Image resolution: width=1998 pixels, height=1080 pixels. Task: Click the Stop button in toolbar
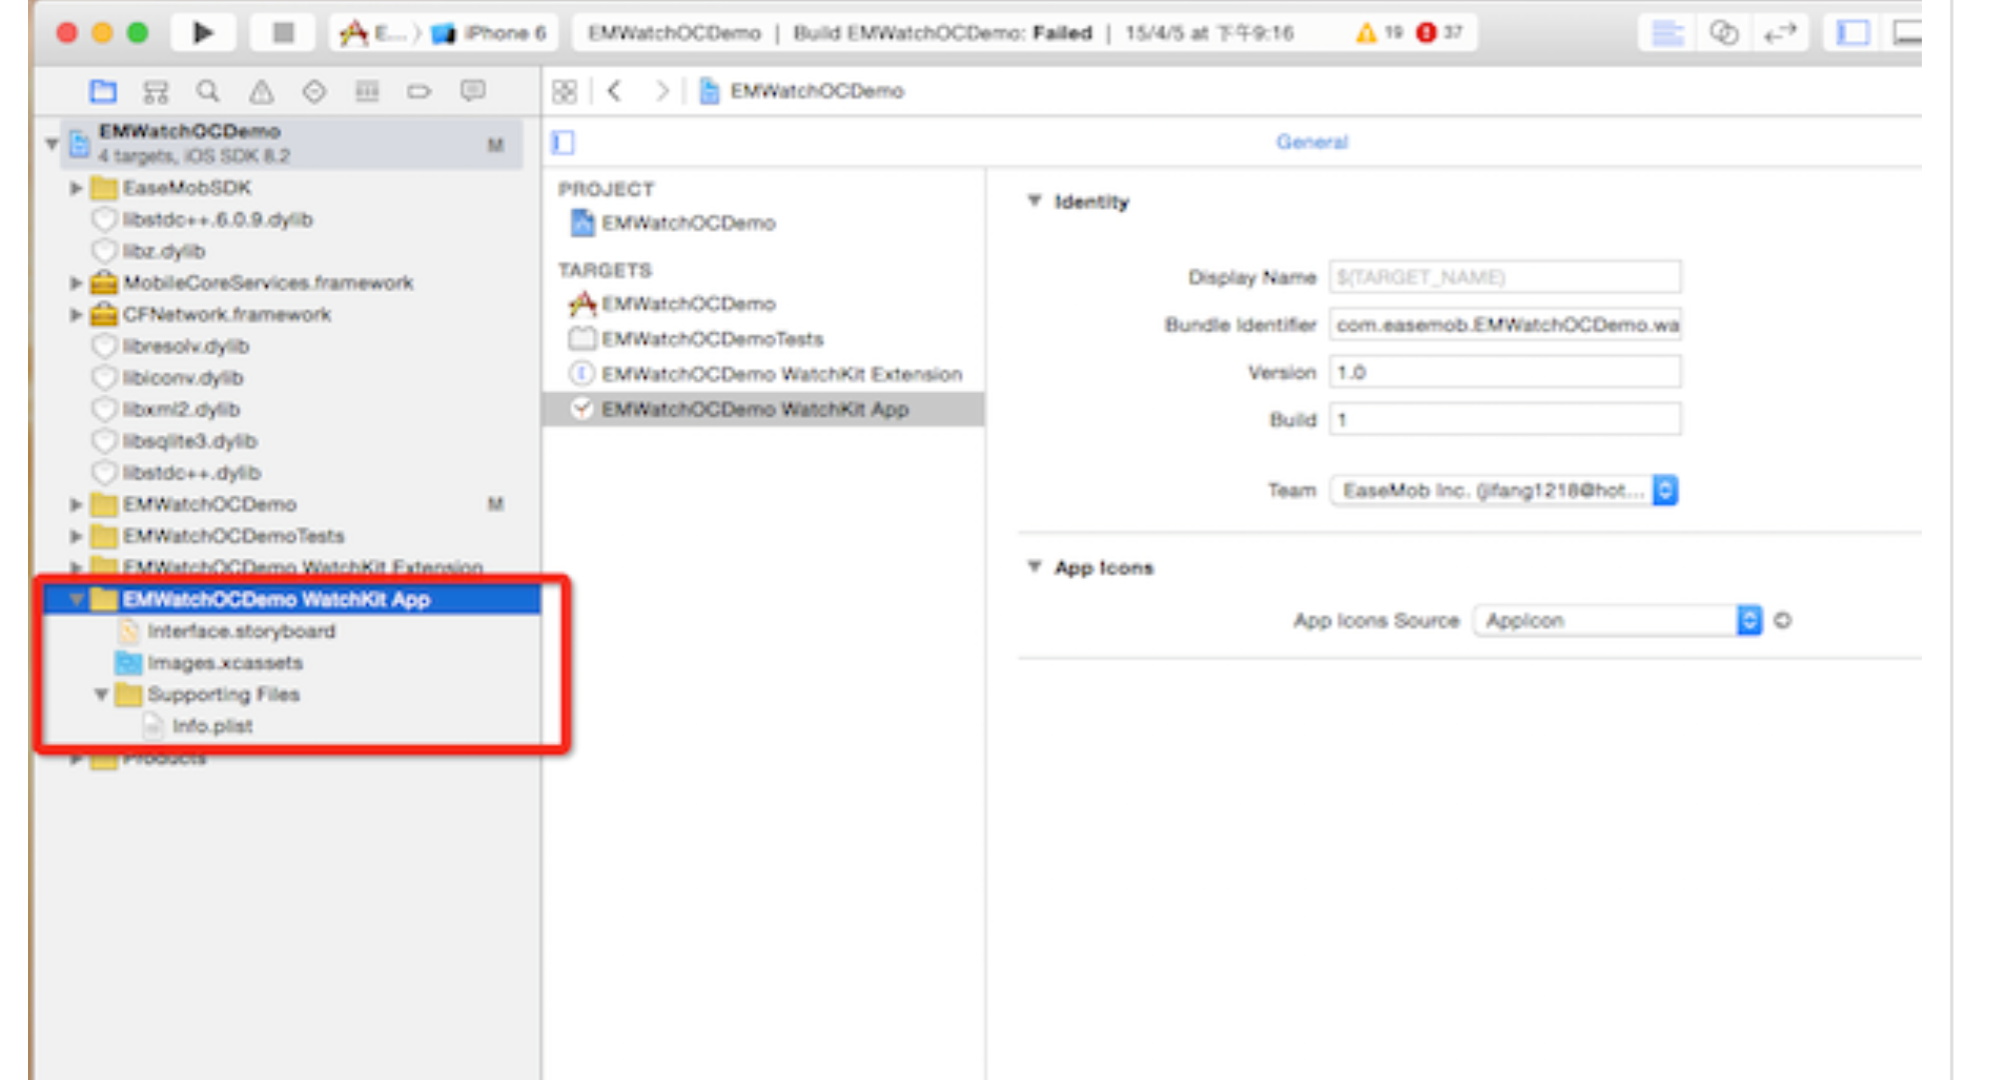[x=283, y=33]
